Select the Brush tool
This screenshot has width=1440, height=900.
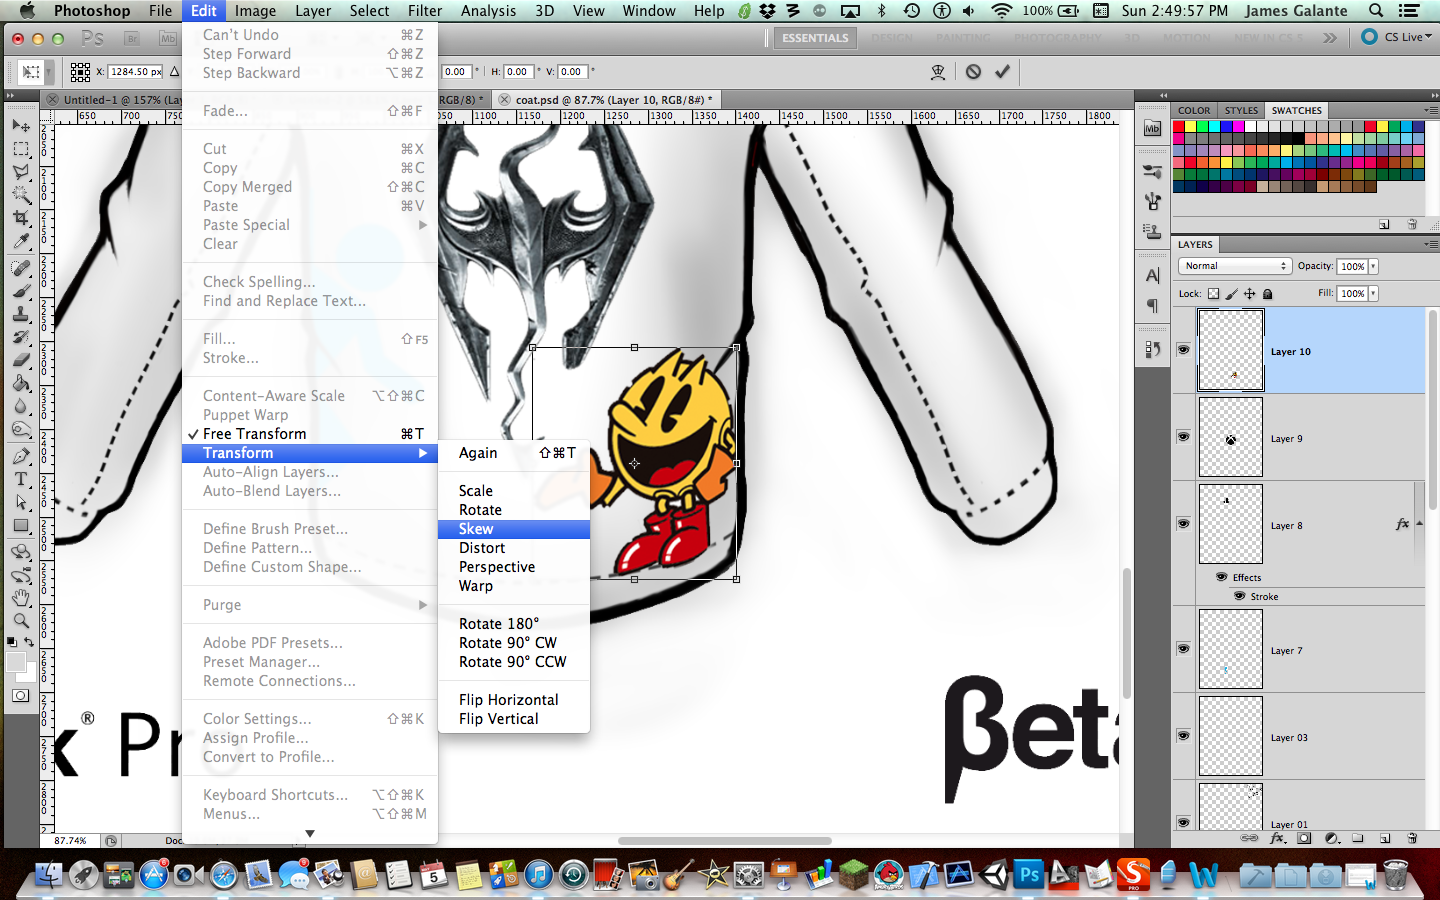tap(21, 291)
